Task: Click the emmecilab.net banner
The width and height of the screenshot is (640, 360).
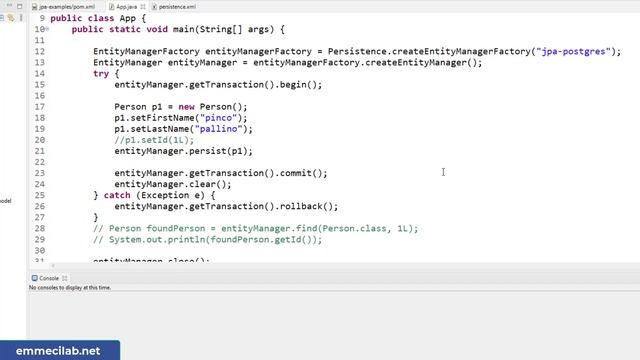Action: point(60,351)
